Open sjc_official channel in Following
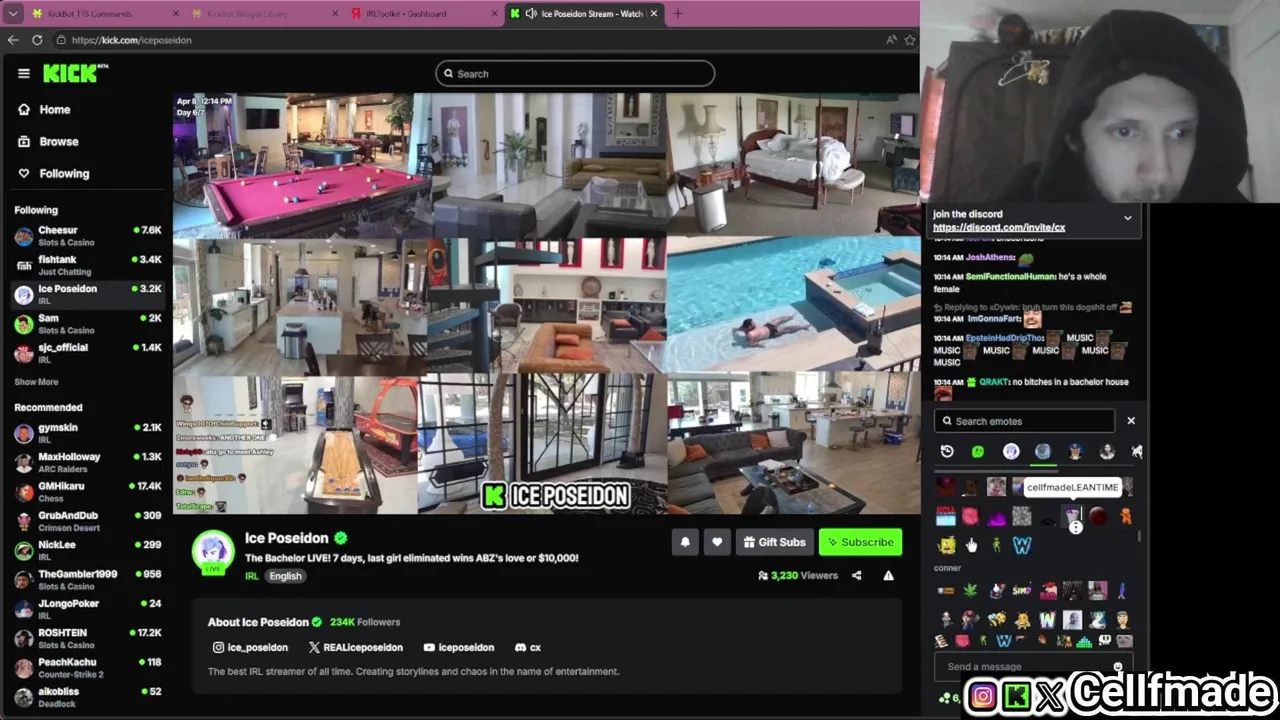1280x720 pixels. pos(88,353)
